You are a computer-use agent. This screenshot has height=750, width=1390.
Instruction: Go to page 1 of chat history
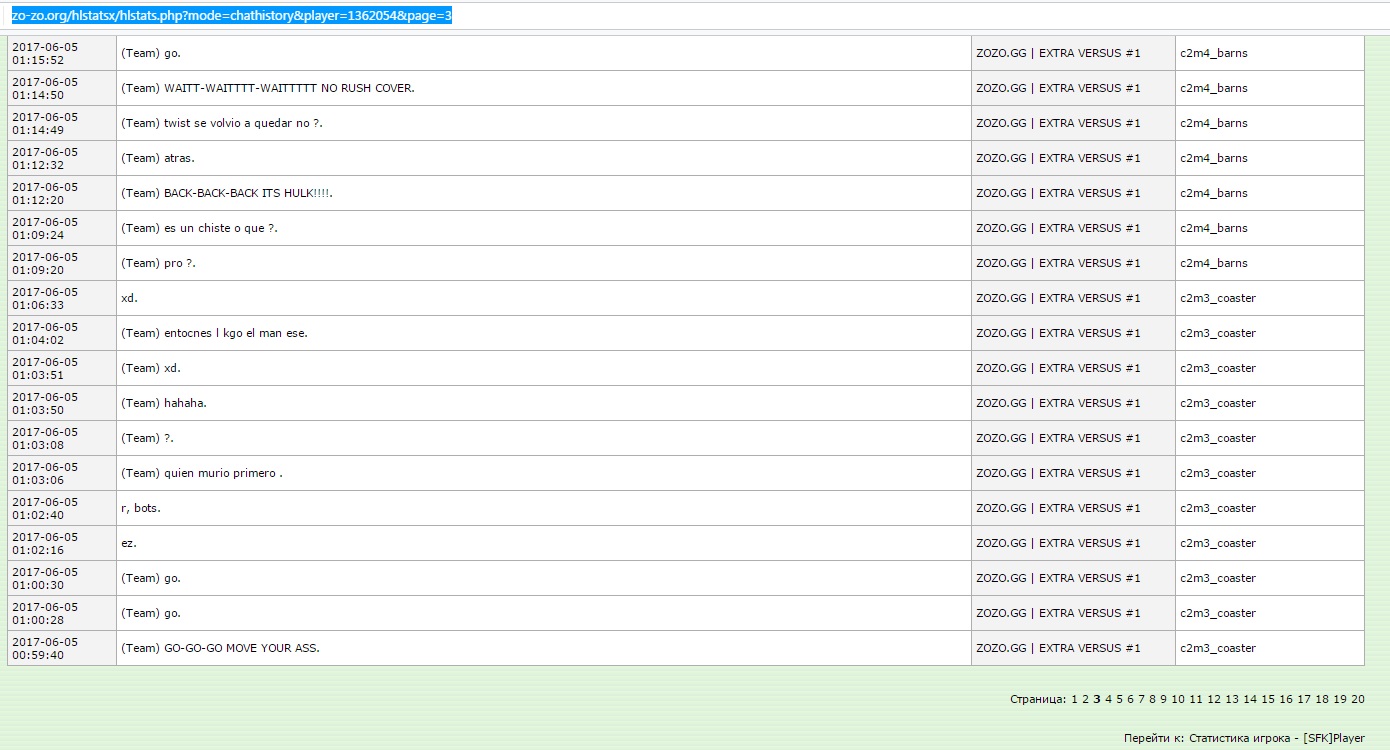(x=1075, y=700)
